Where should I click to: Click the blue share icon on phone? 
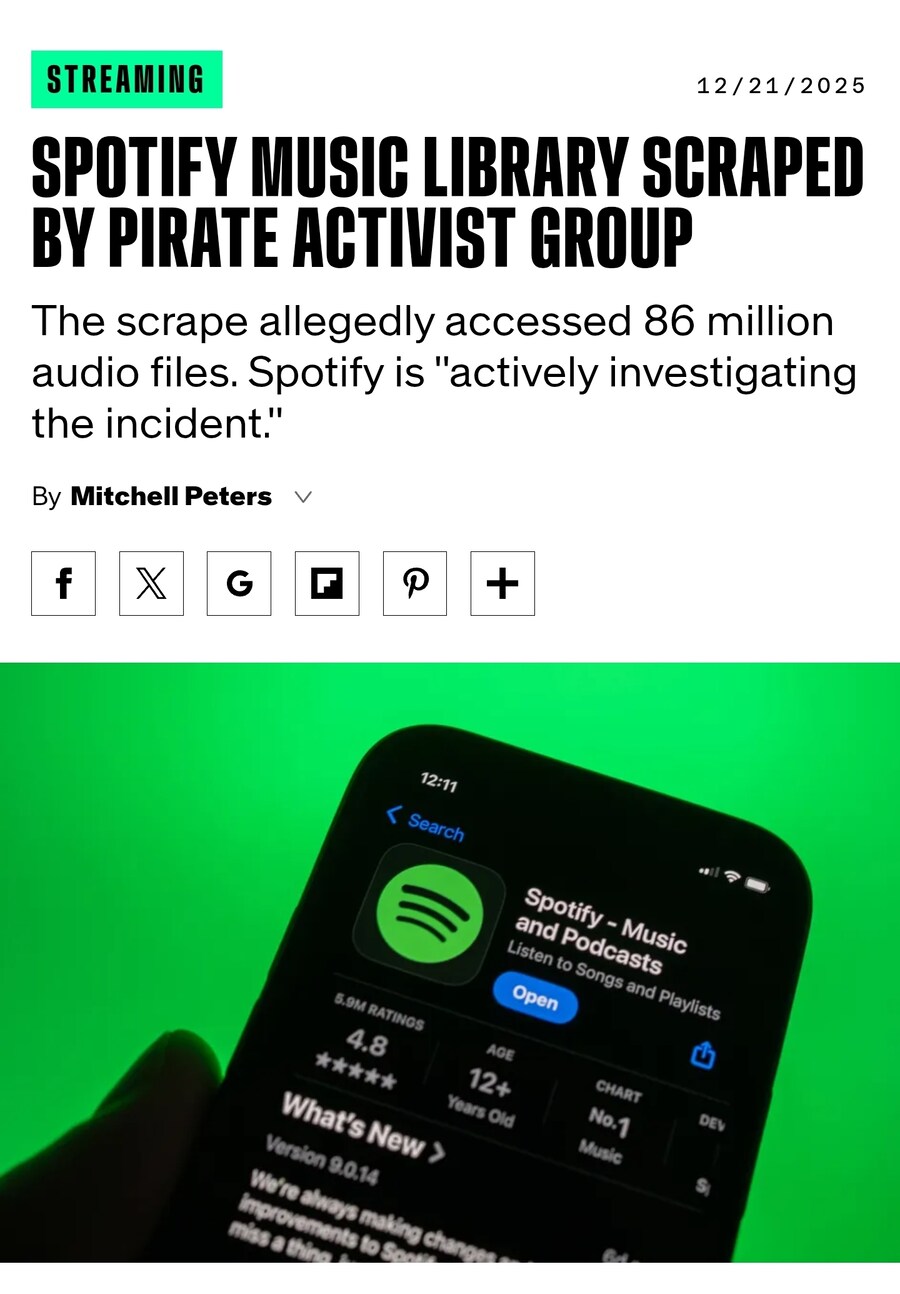(704, 1054)
